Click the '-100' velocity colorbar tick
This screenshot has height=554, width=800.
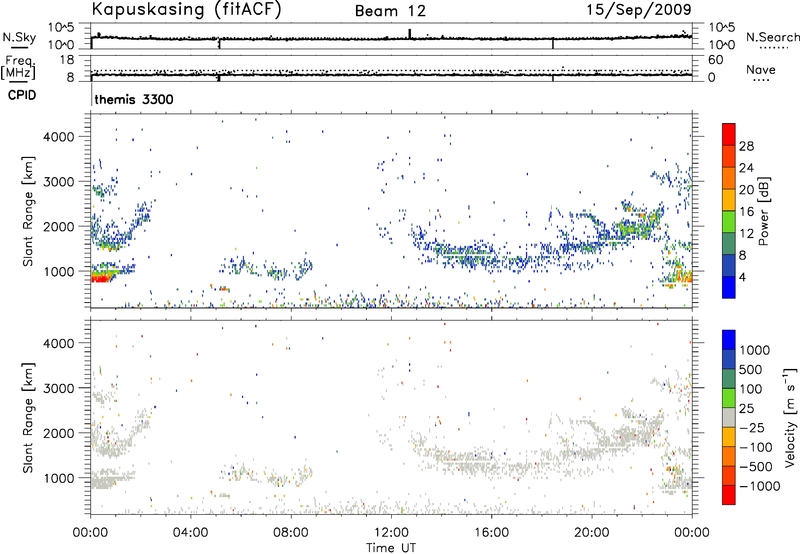756,447
